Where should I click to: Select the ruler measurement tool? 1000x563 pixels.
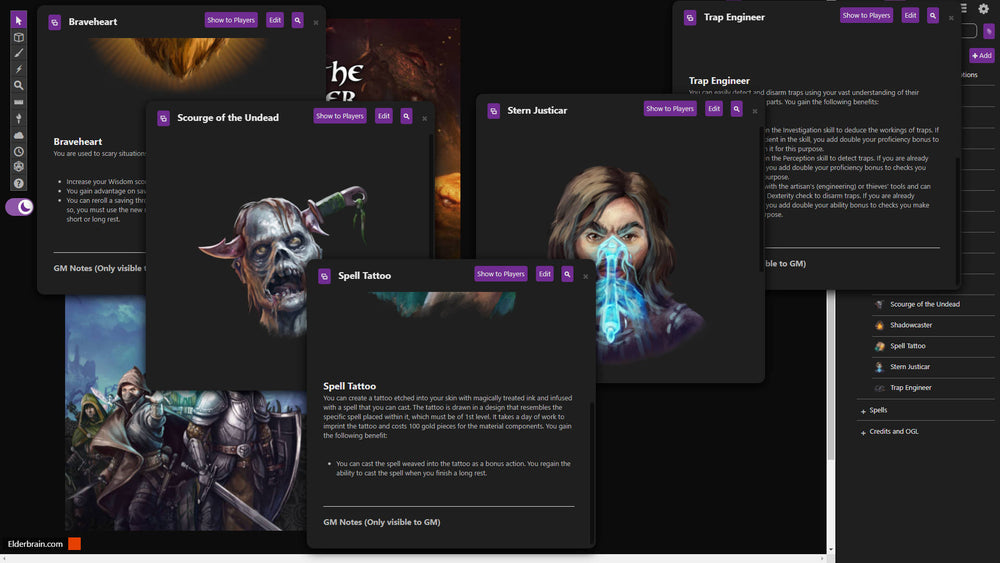pos(18,103)
